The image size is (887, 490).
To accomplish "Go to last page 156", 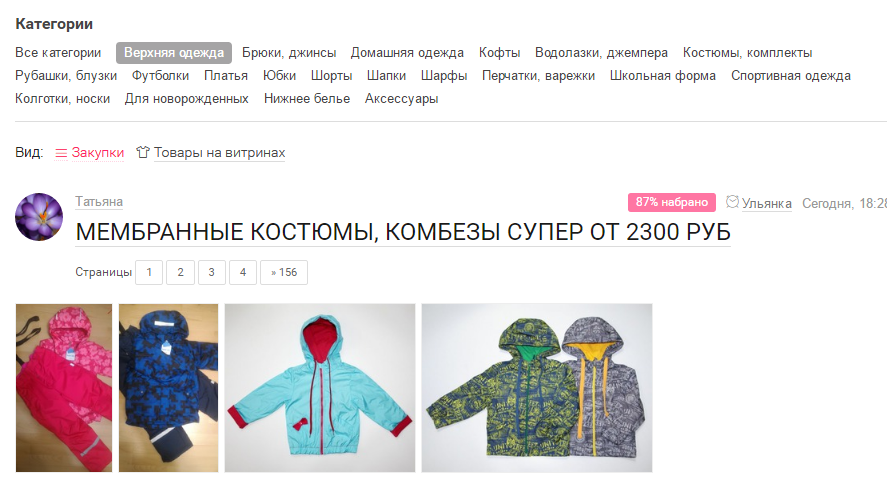I will click(x=284, y=272).
